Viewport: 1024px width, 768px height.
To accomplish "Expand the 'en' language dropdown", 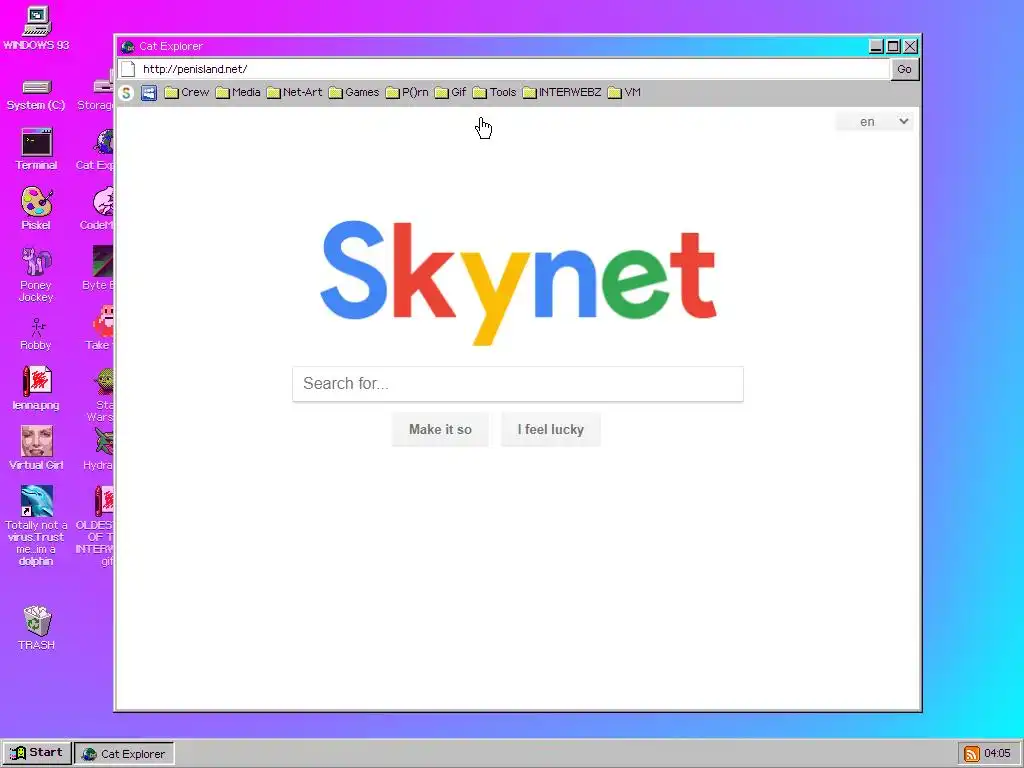I will pos(874,121).
